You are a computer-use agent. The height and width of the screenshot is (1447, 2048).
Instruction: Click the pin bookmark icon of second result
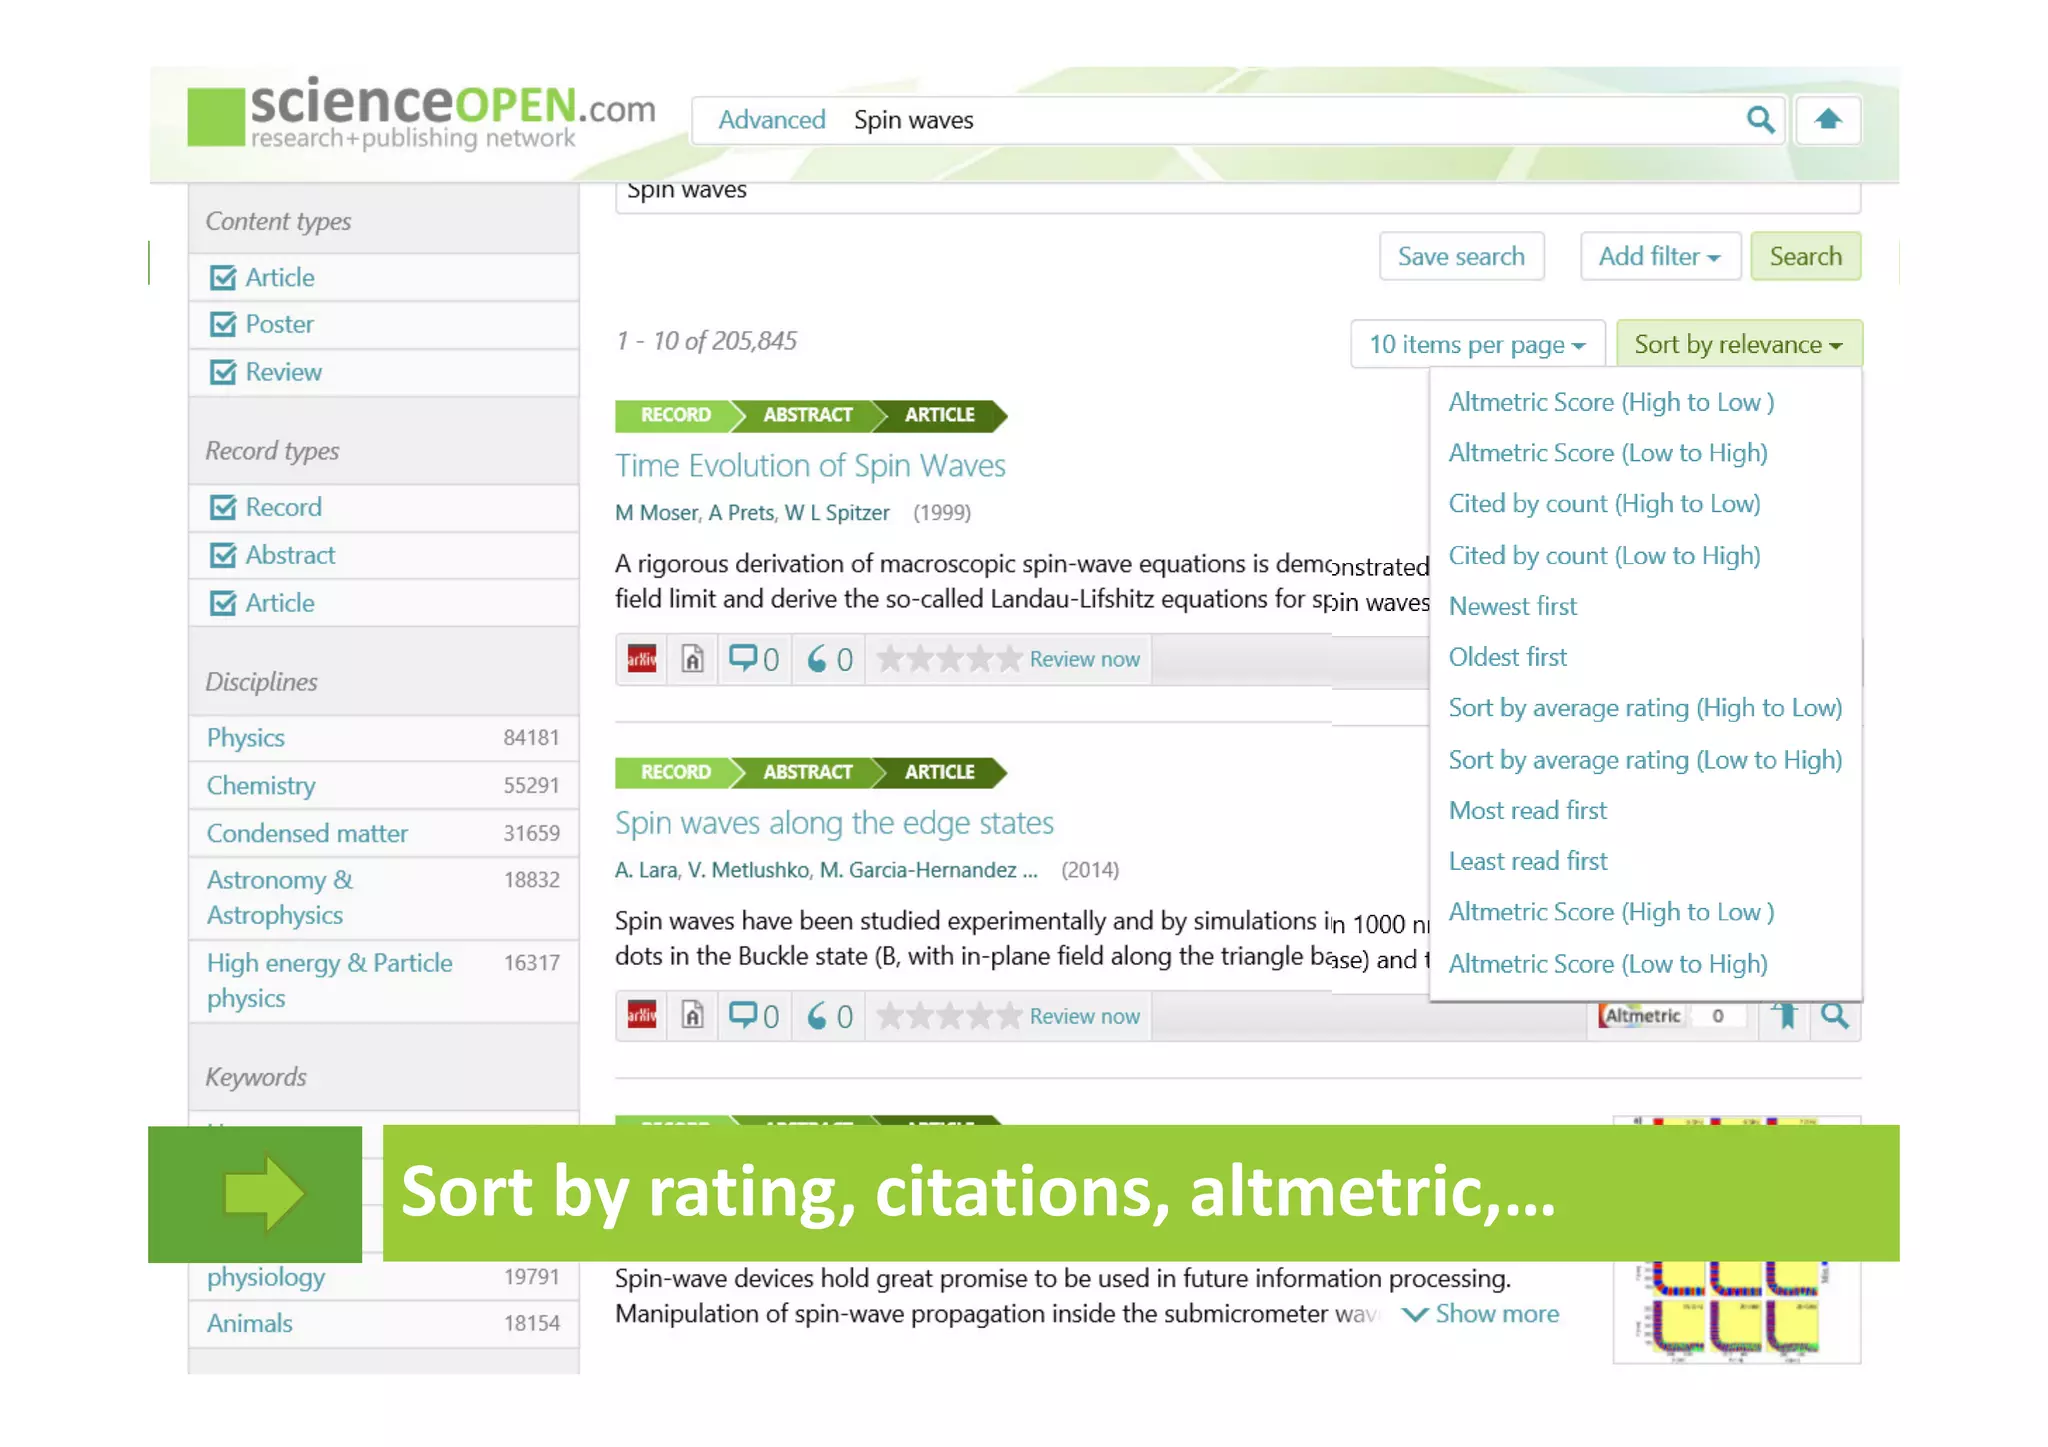click(x=1785, y=1016)
